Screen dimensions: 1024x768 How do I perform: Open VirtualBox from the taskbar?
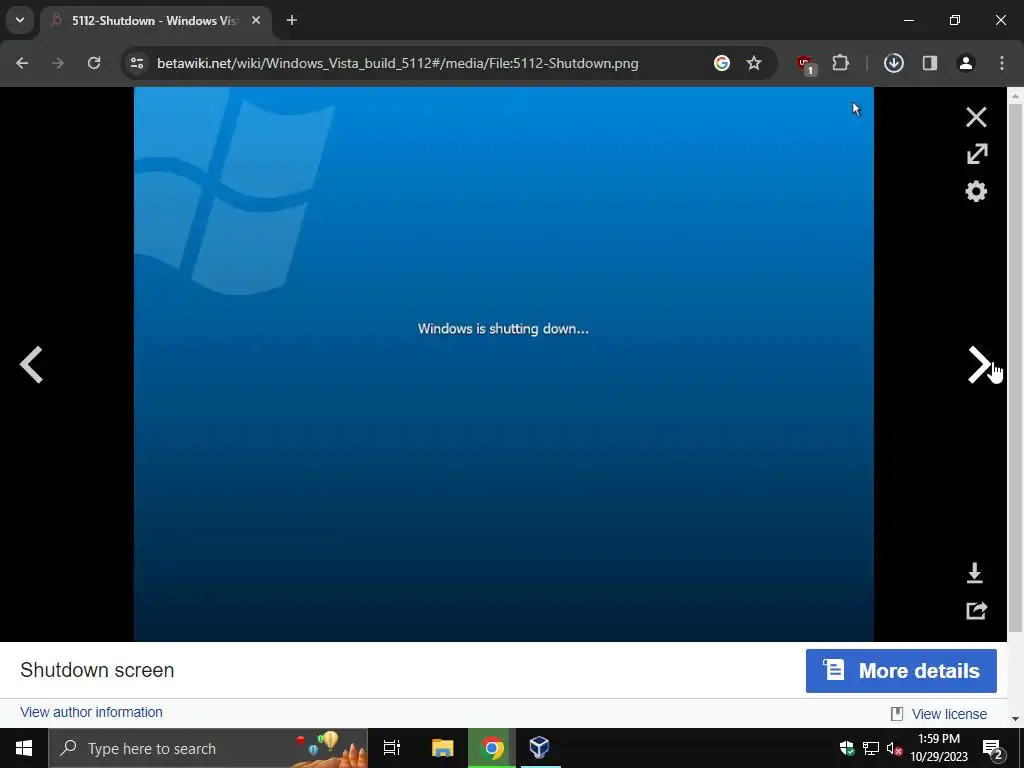(539, 748)
